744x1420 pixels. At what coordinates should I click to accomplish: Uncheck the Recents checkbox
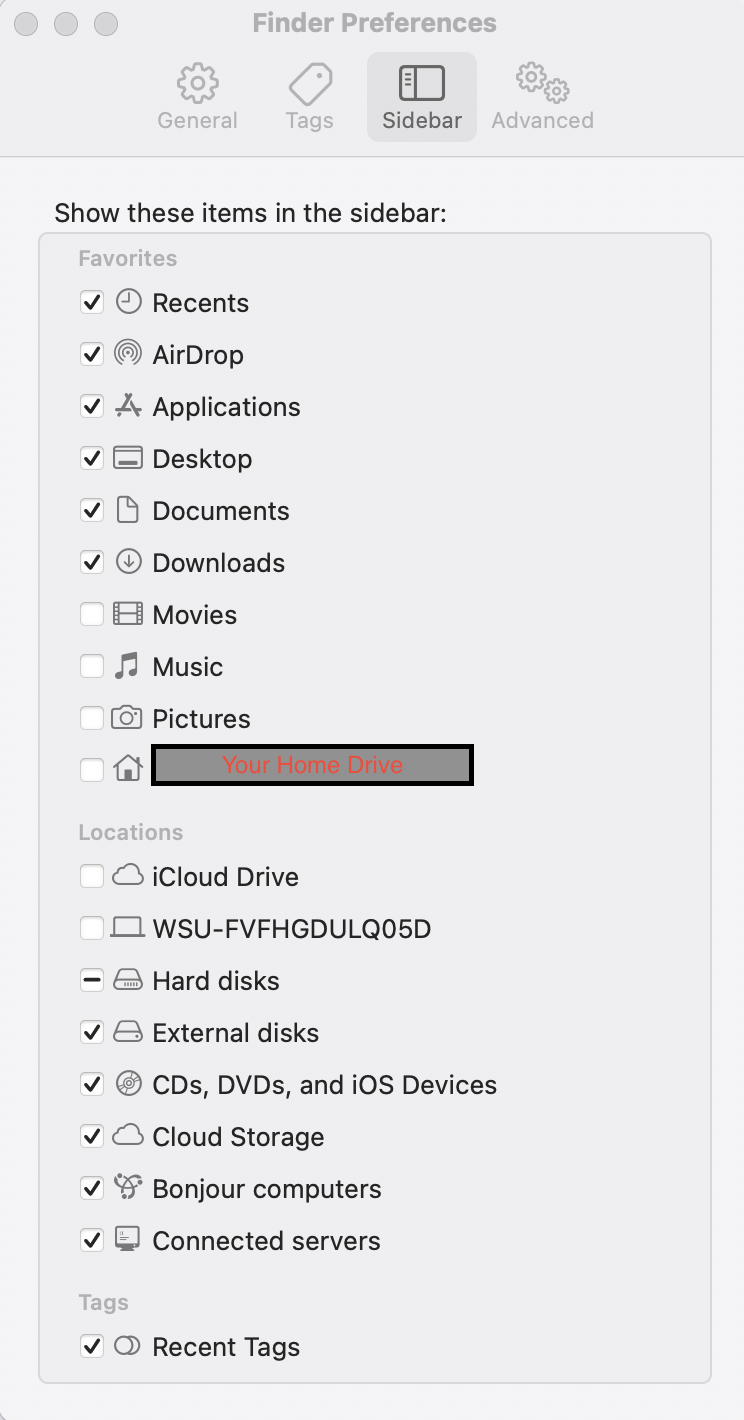92,302
